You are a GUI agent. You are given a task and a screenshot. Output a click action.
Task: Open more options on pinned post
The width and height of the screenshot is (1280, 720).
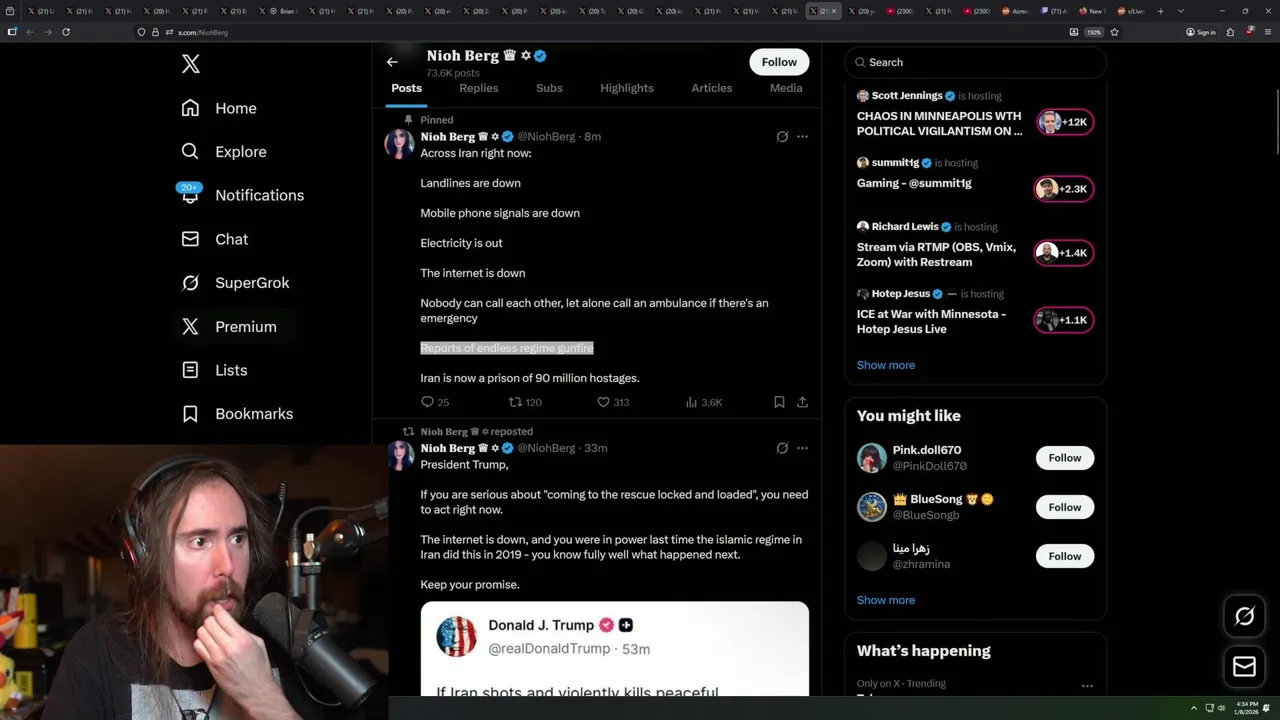point(802,137)
